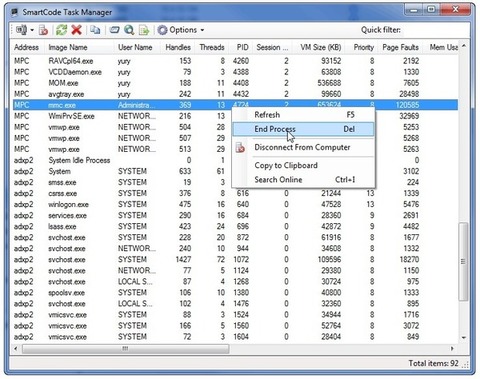Click the connect to computer toolbar icon
Viewport: 480px width, 379px height.
tap(21, 30)
